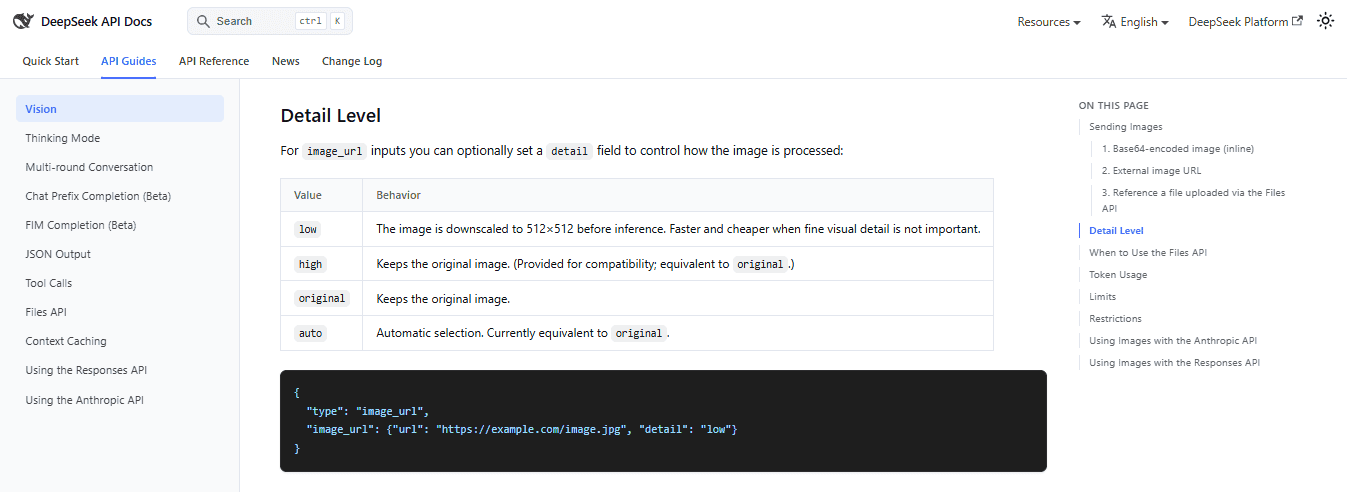Click the language translate icon
Viewport: 1347px width, 492px height.
tap(1108, 21)
